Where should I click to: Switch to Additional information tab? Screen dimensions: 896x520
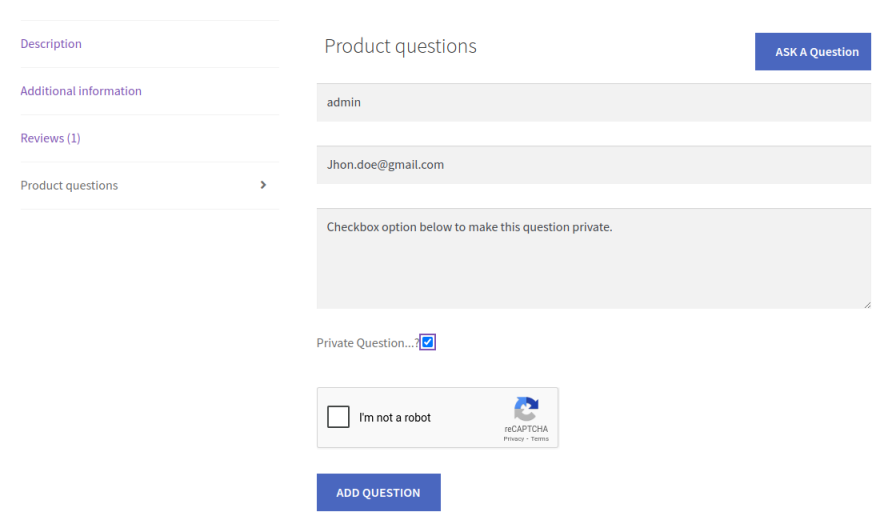click(x=81, y=91)
